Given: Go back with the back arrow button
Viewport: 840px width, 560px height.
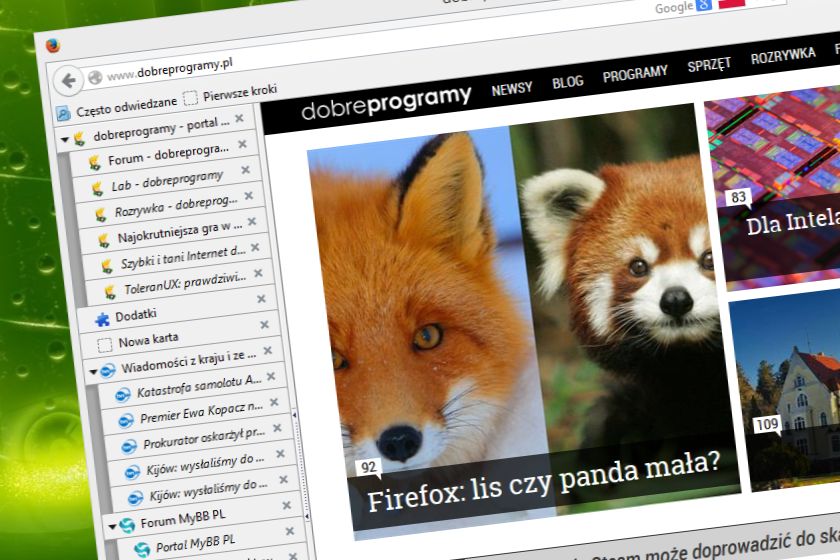Looking at the screenshot, I should 68,81.
